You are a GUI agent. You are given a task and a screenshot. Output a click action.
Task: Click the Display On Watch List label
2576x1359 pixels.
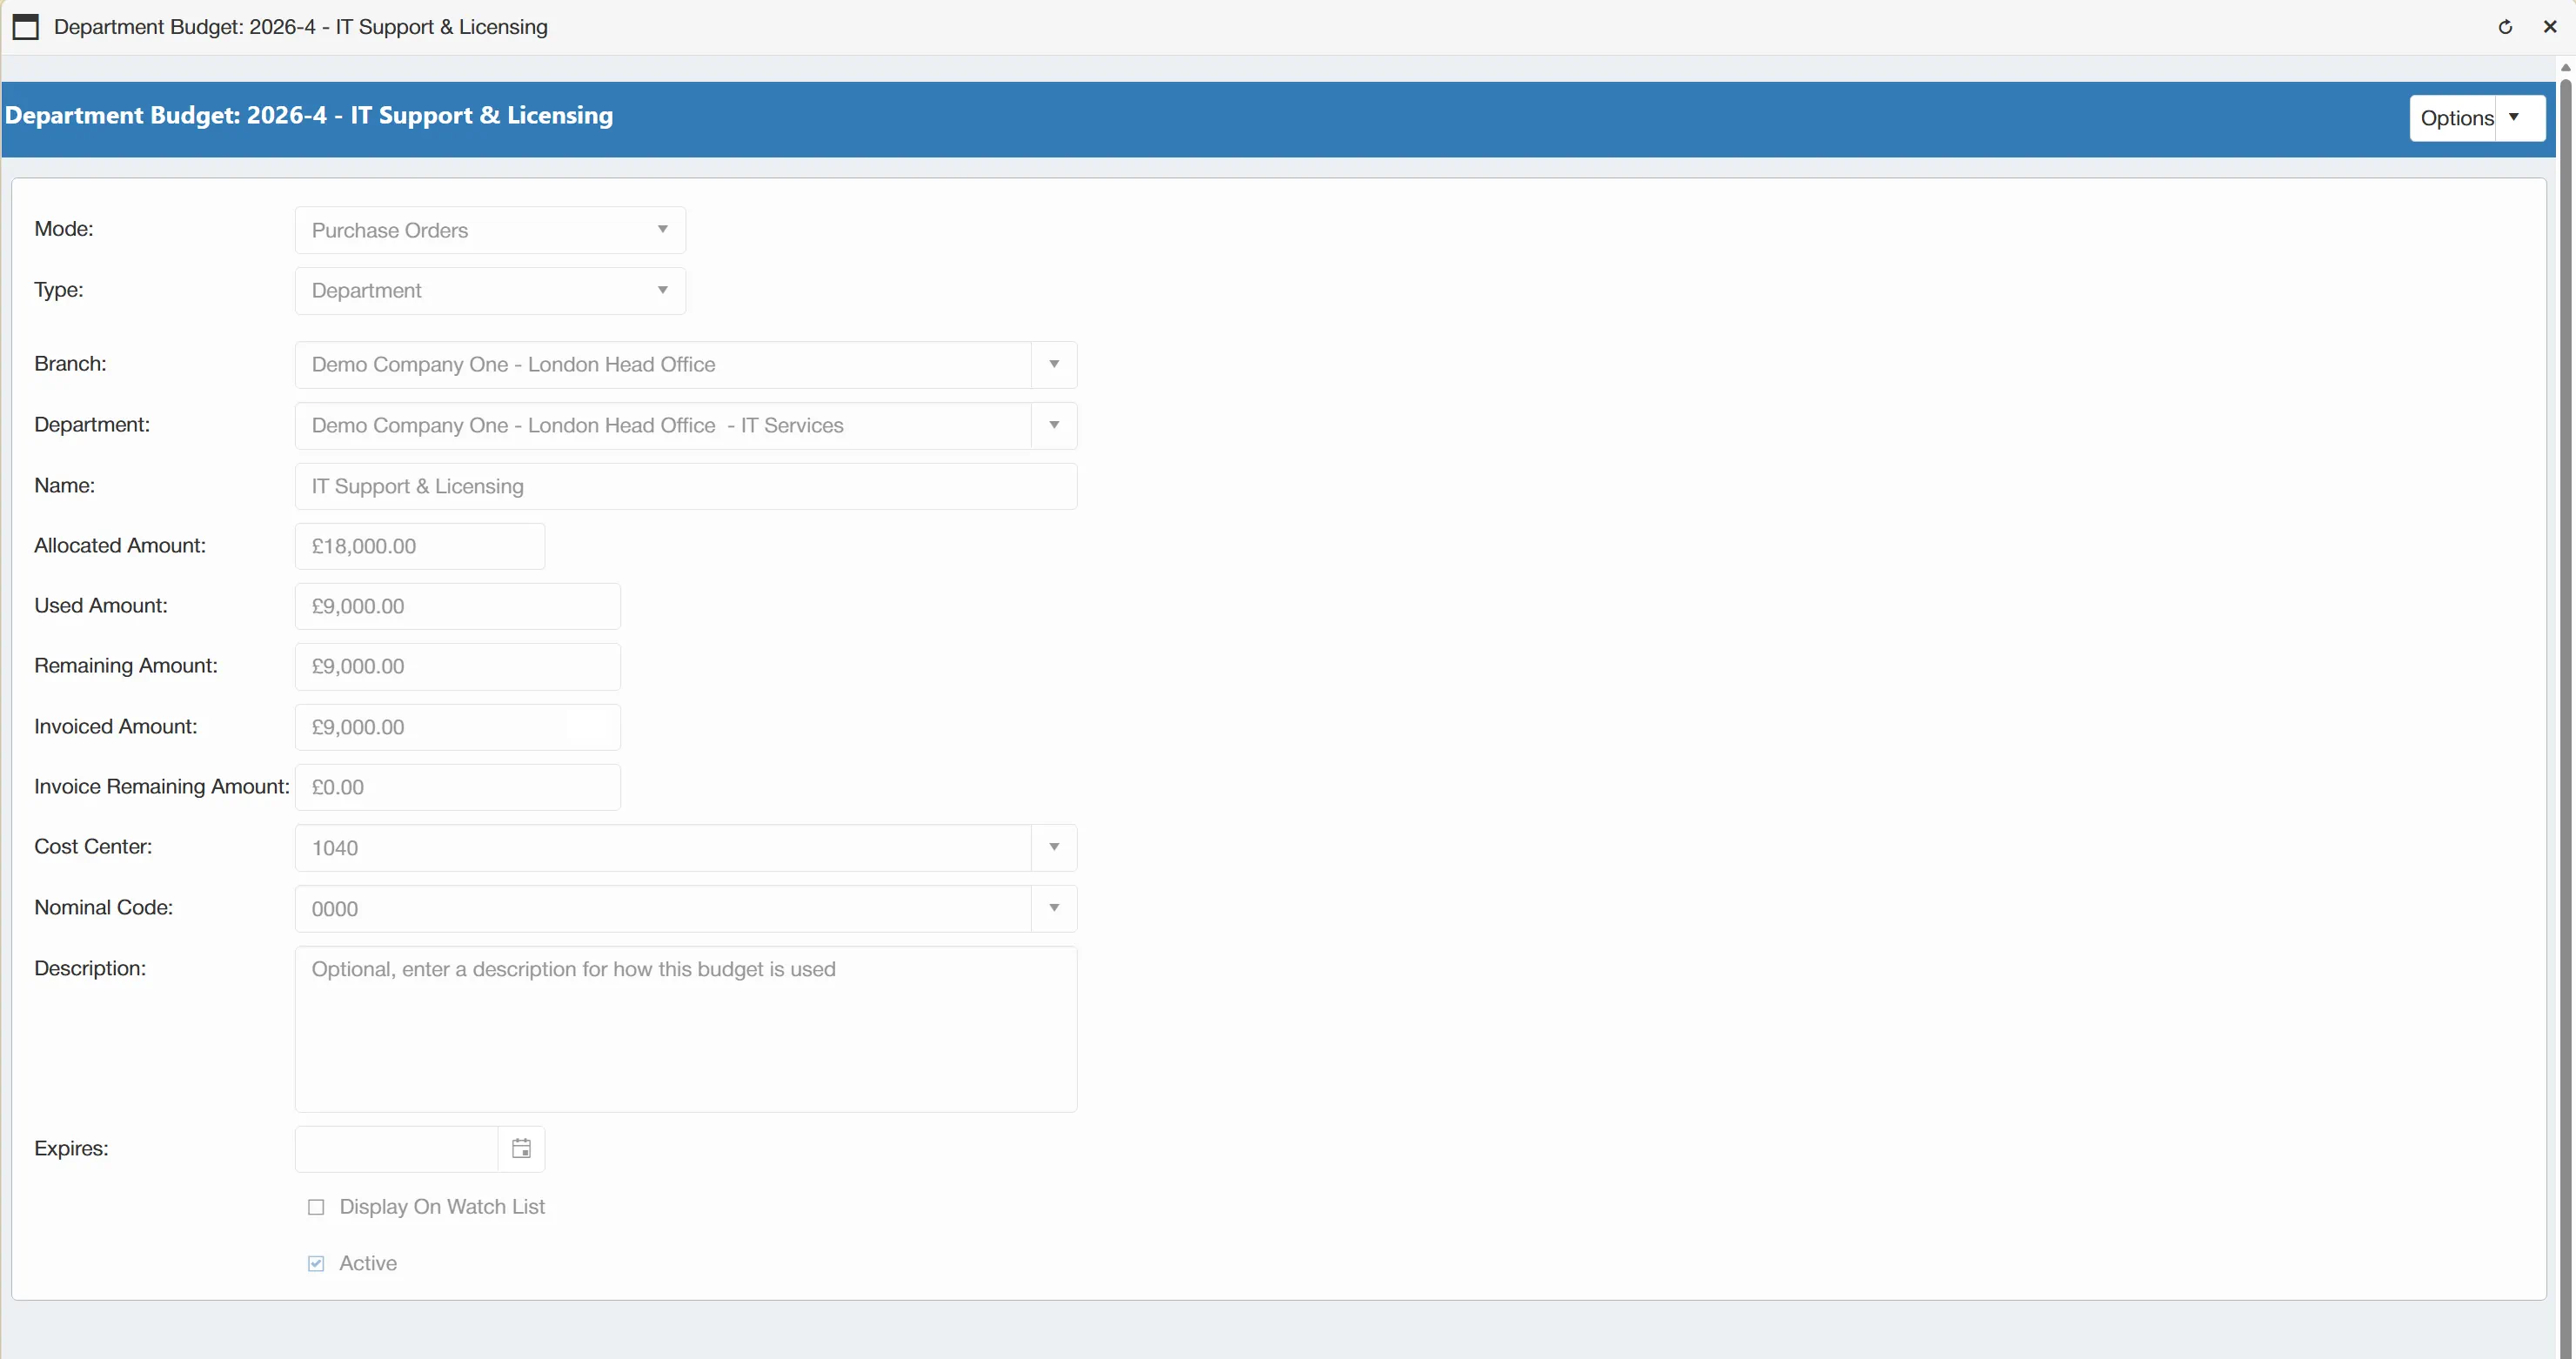click(x=442, y=1207)
